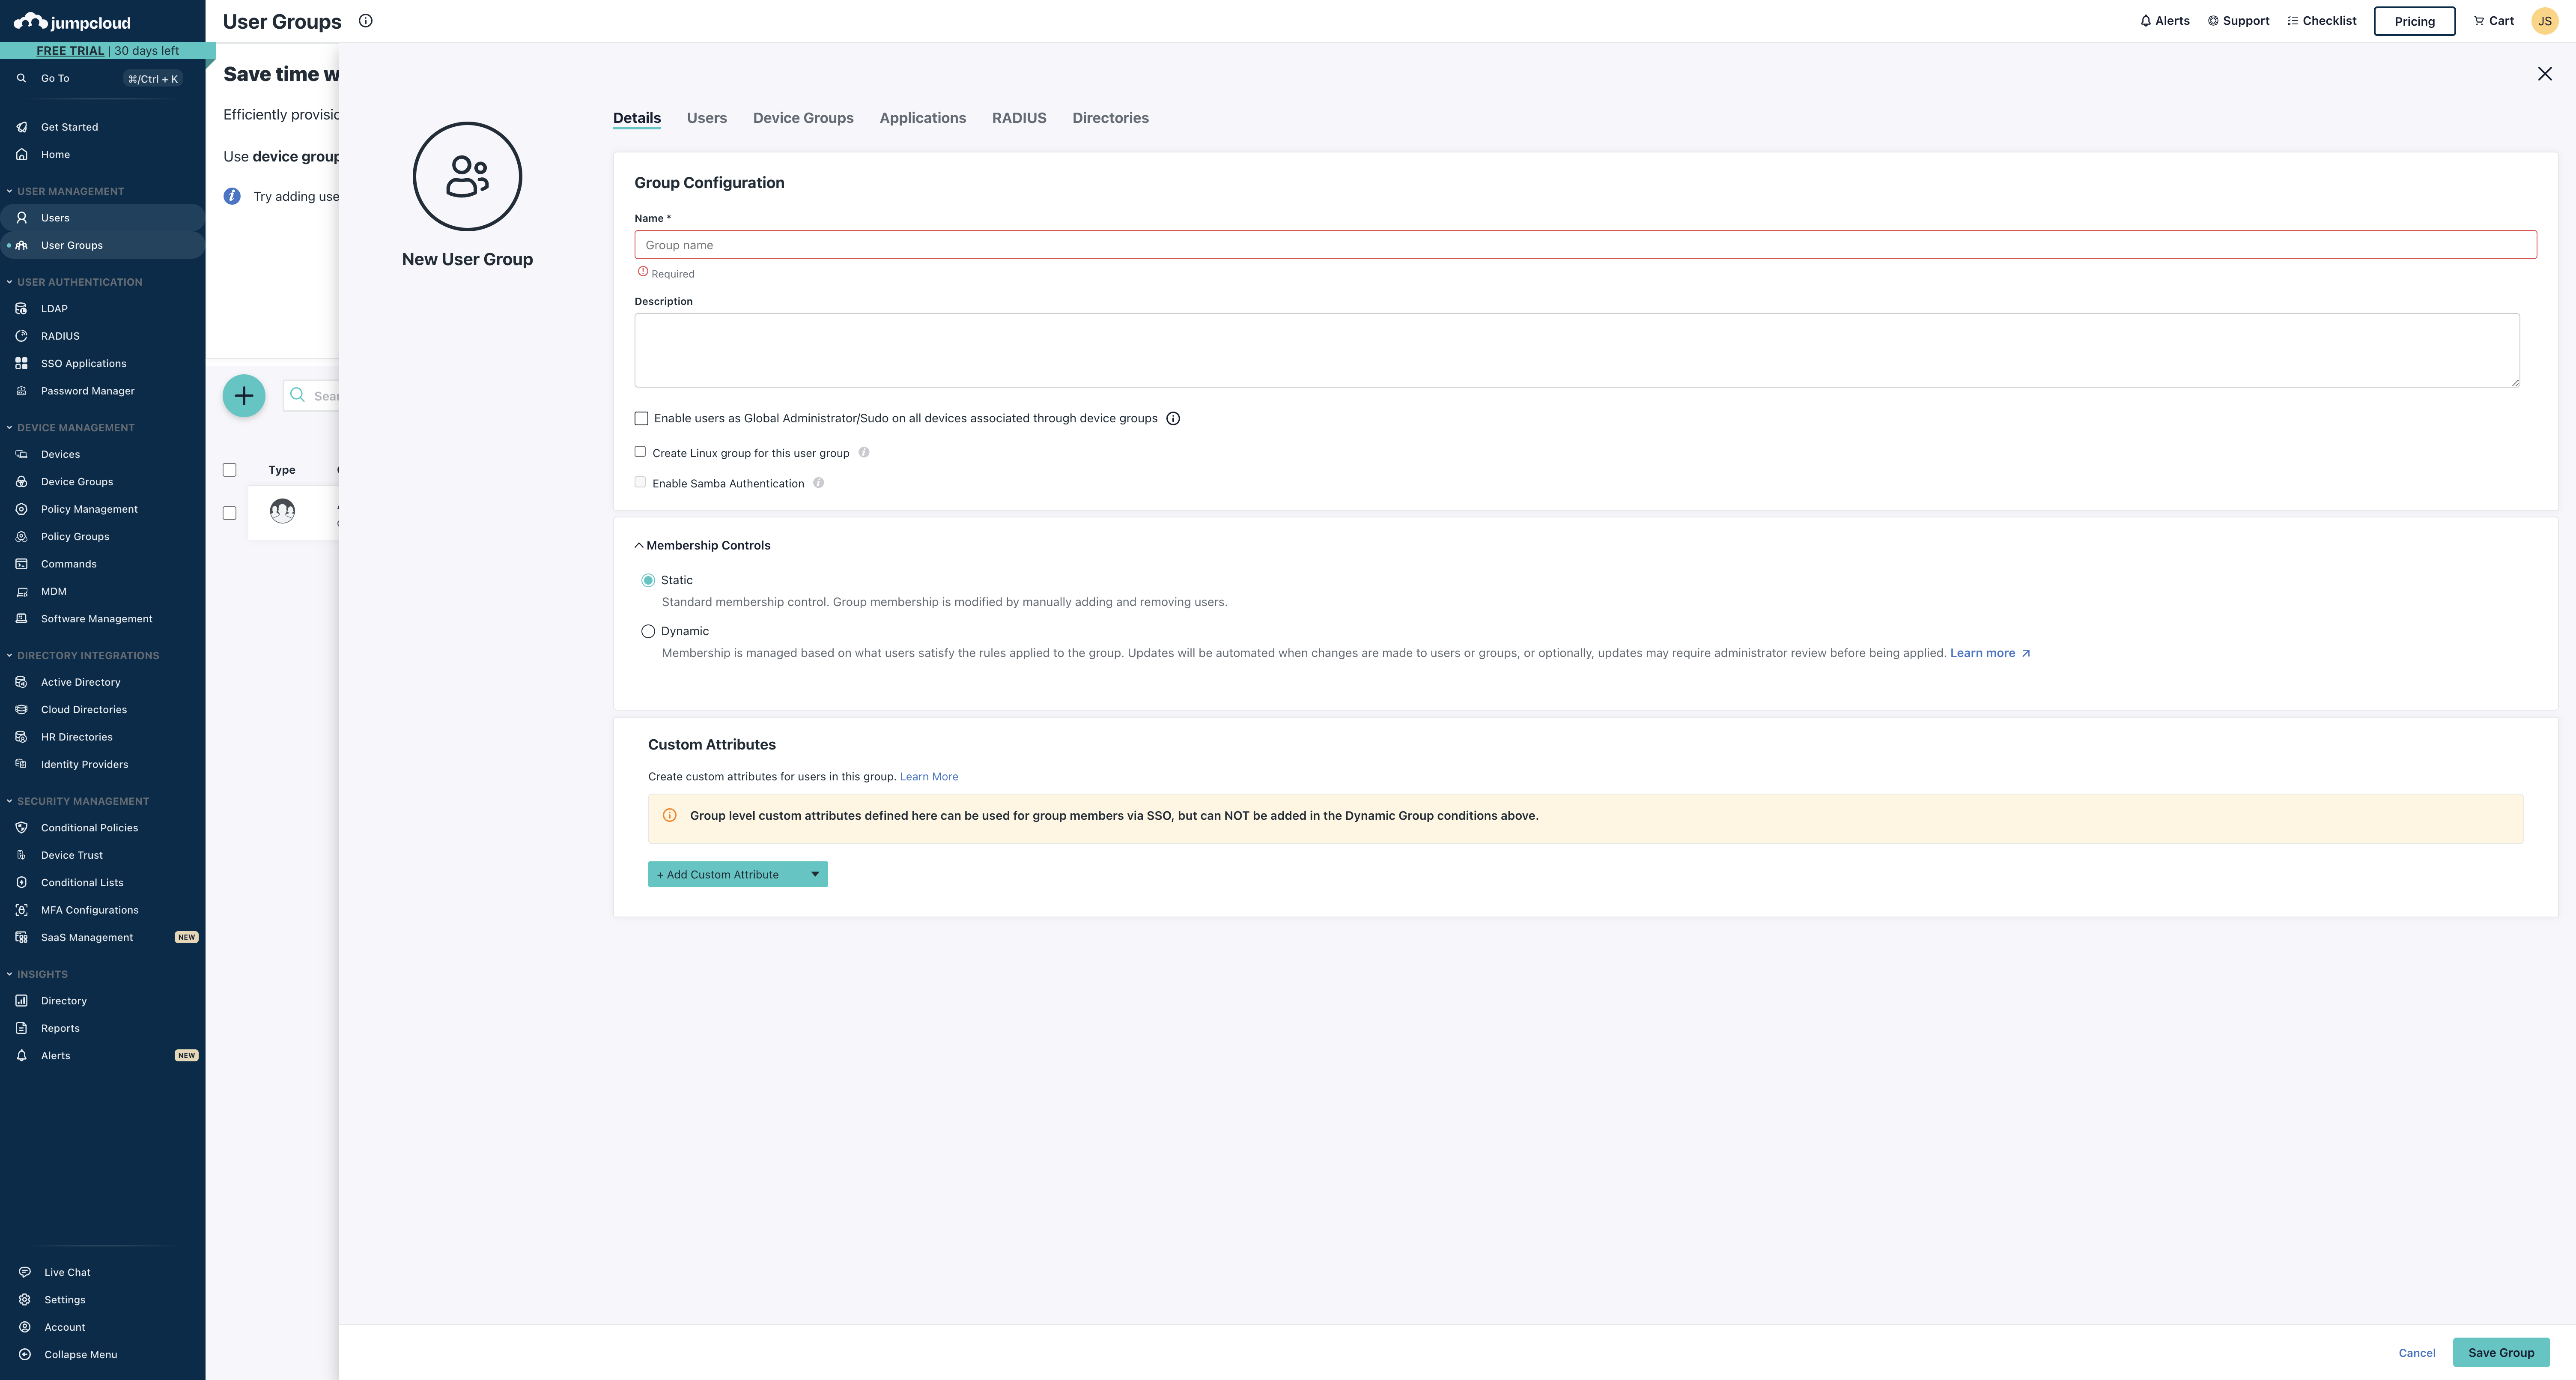This screenshot has width=2576, height=1380.
Task: Open Commands icon in sidebar
Action: [x=21, y=564]
